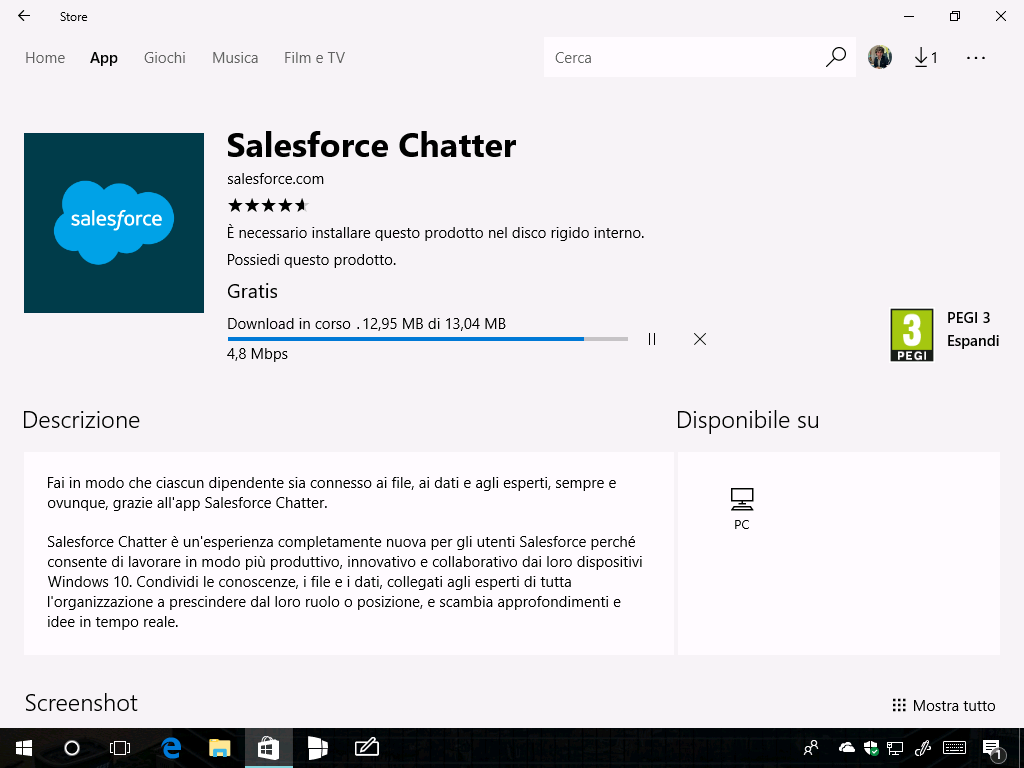Cancel the download with the X icon
This screenshot has height=768, width=1024.
(700, 339)
